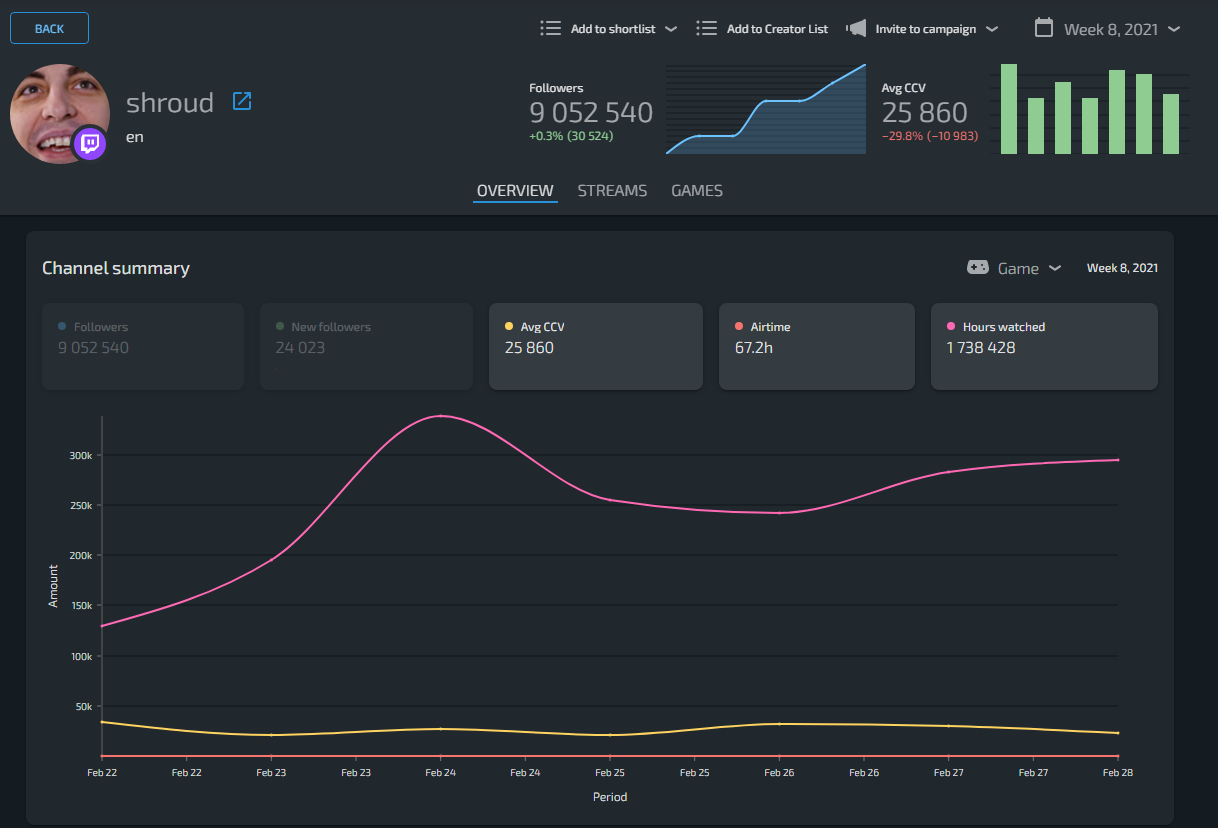Toggle the Hours watched series card

click(x=1044, y=346)
